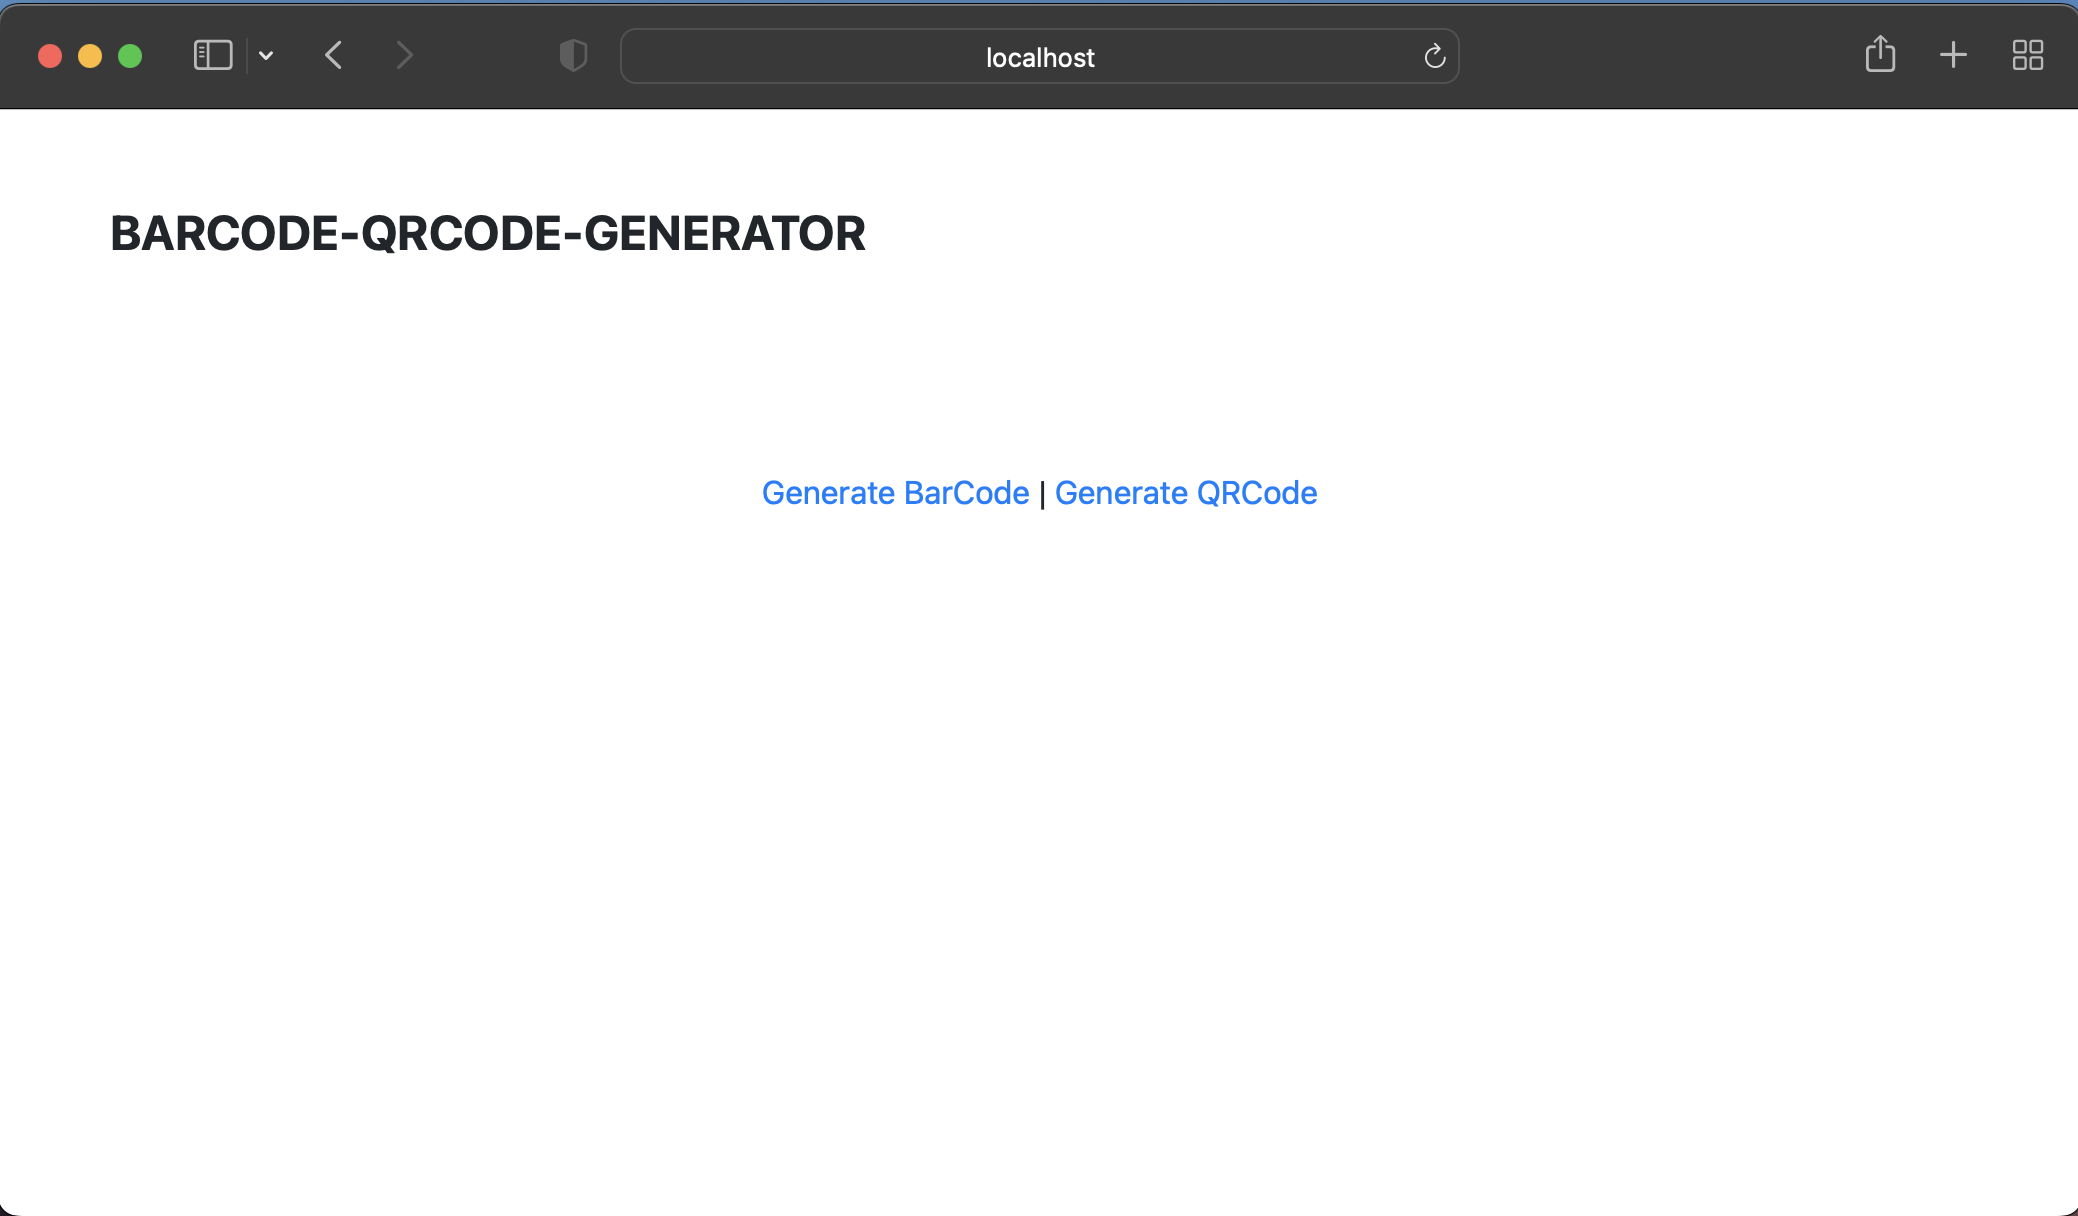Image resolution: width=2078 pixels, height=1216 pixels.
Task: Toggle the Safari sidebar icon
Action: point(212,55)
